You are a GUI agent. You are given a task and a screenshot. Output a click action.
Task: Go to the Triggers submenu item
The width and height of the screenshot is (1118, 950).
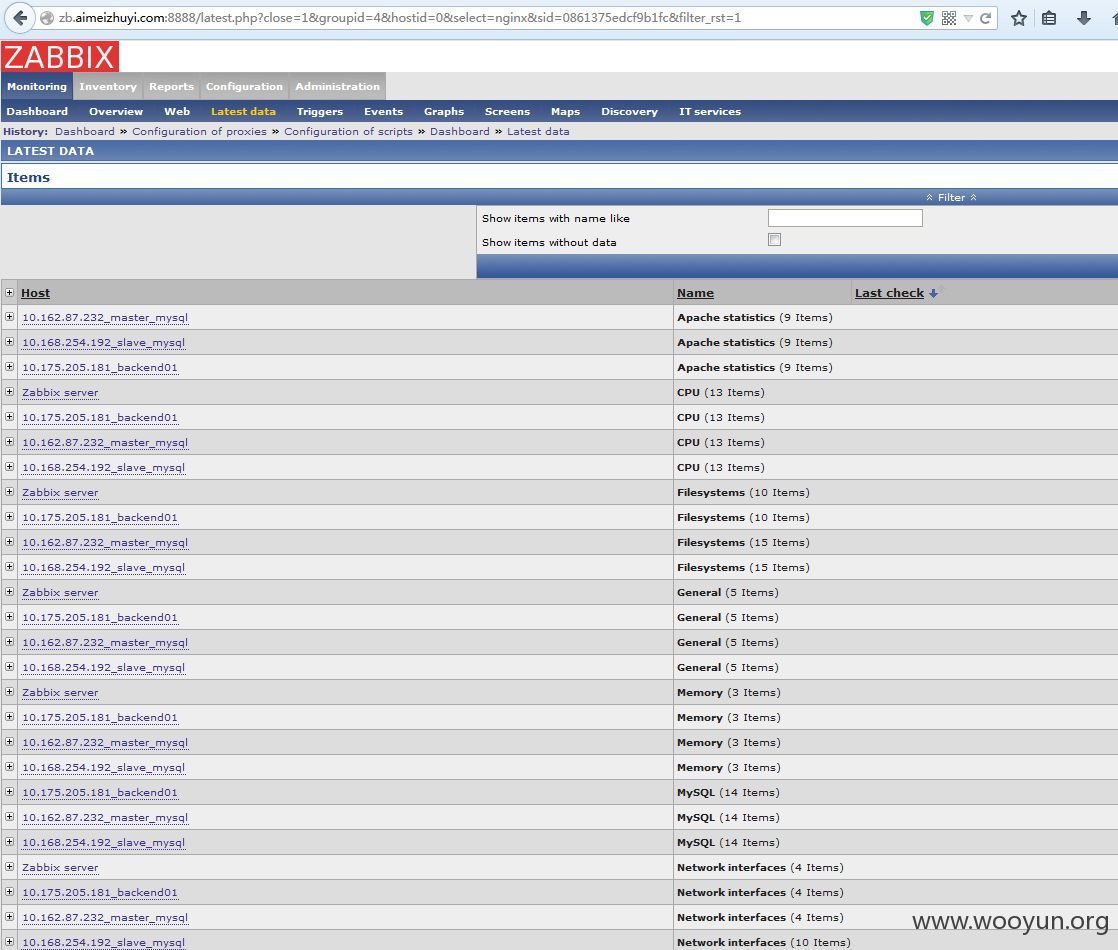(x=319, y=111)
